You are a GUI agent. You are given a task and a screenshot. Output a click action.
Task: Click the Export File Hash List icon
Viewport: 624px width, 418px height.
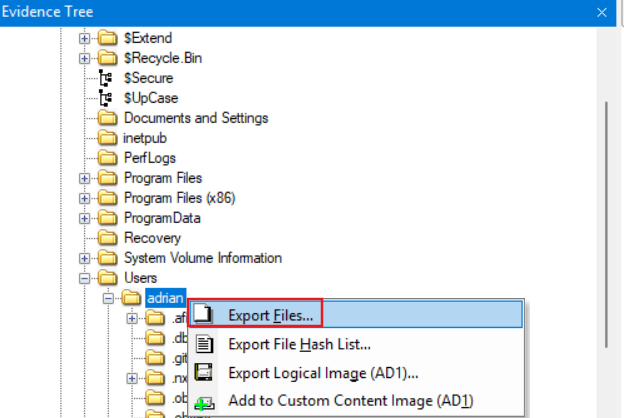(x=204, y=345)
